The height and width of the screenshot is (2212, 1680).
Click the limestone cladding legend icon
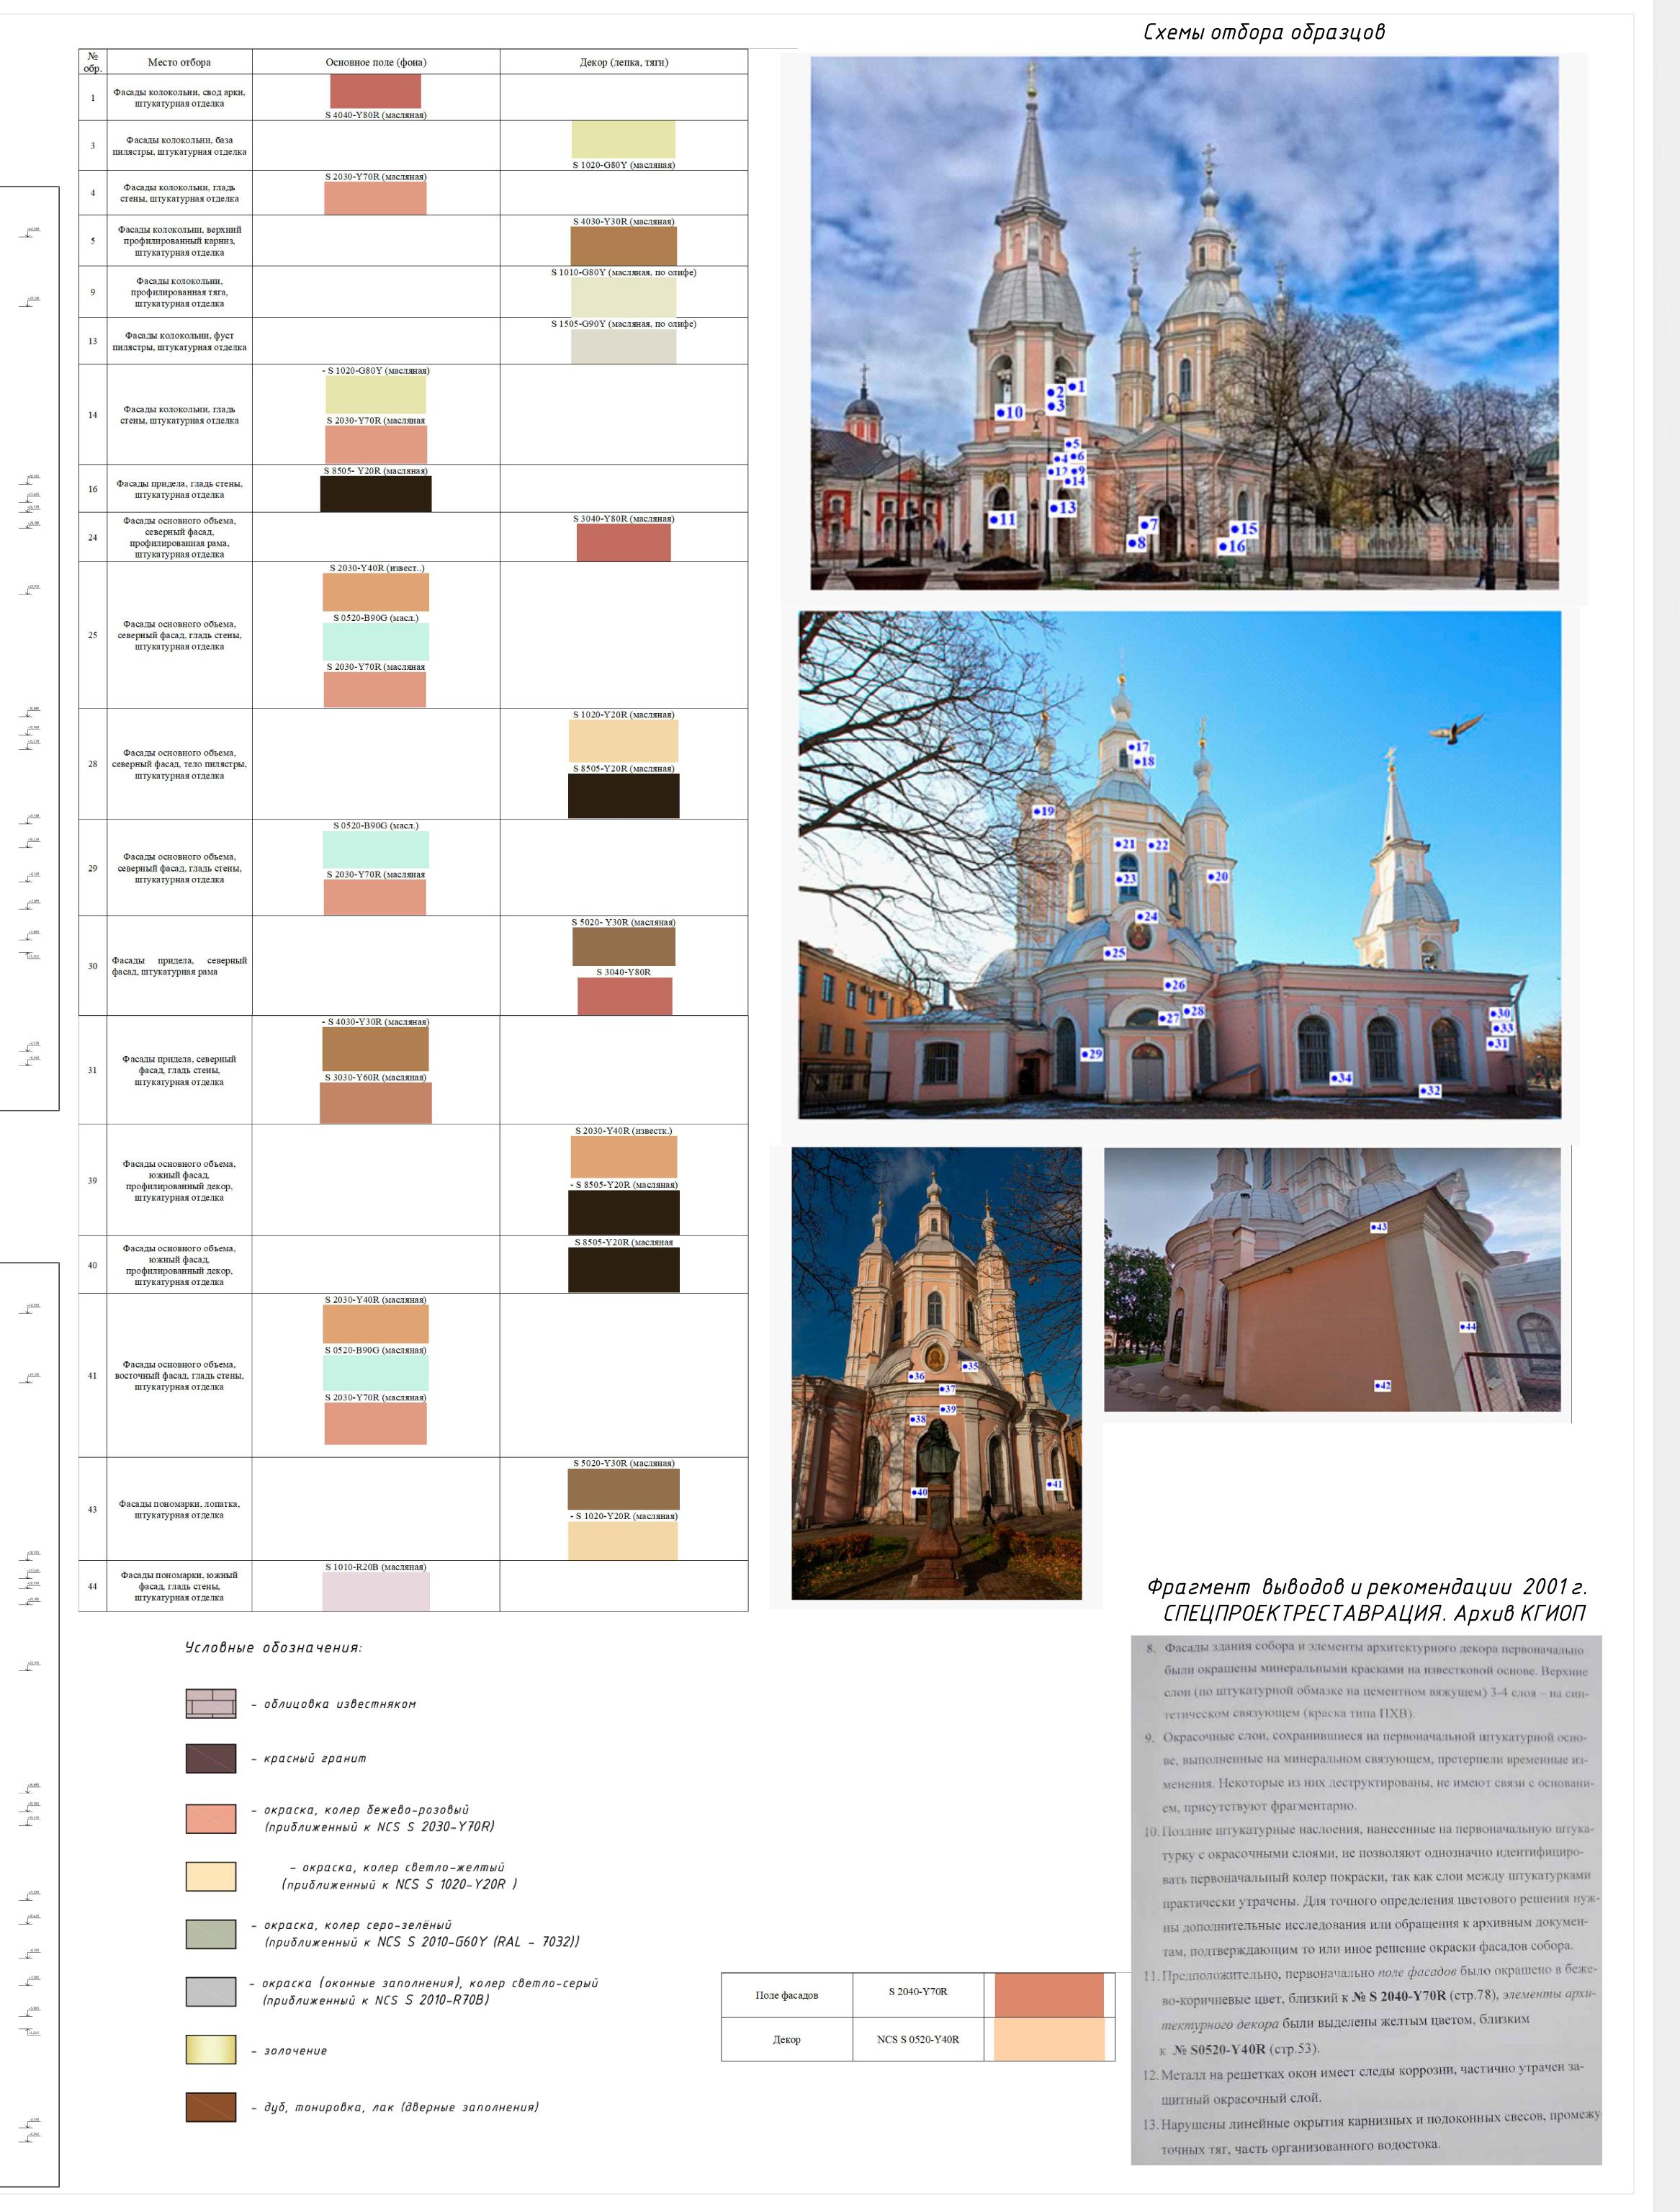(210, 1704)
